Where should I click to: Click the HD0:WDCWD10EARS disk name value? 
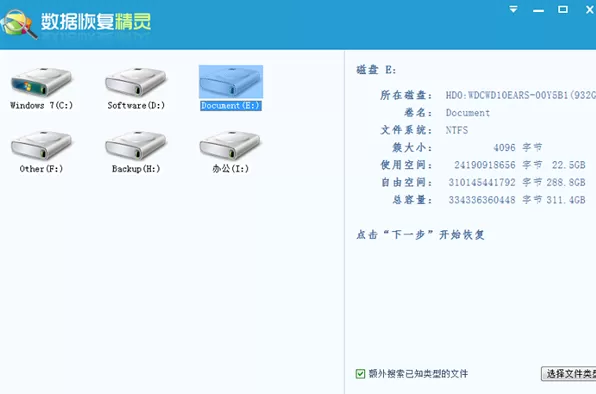521,95
